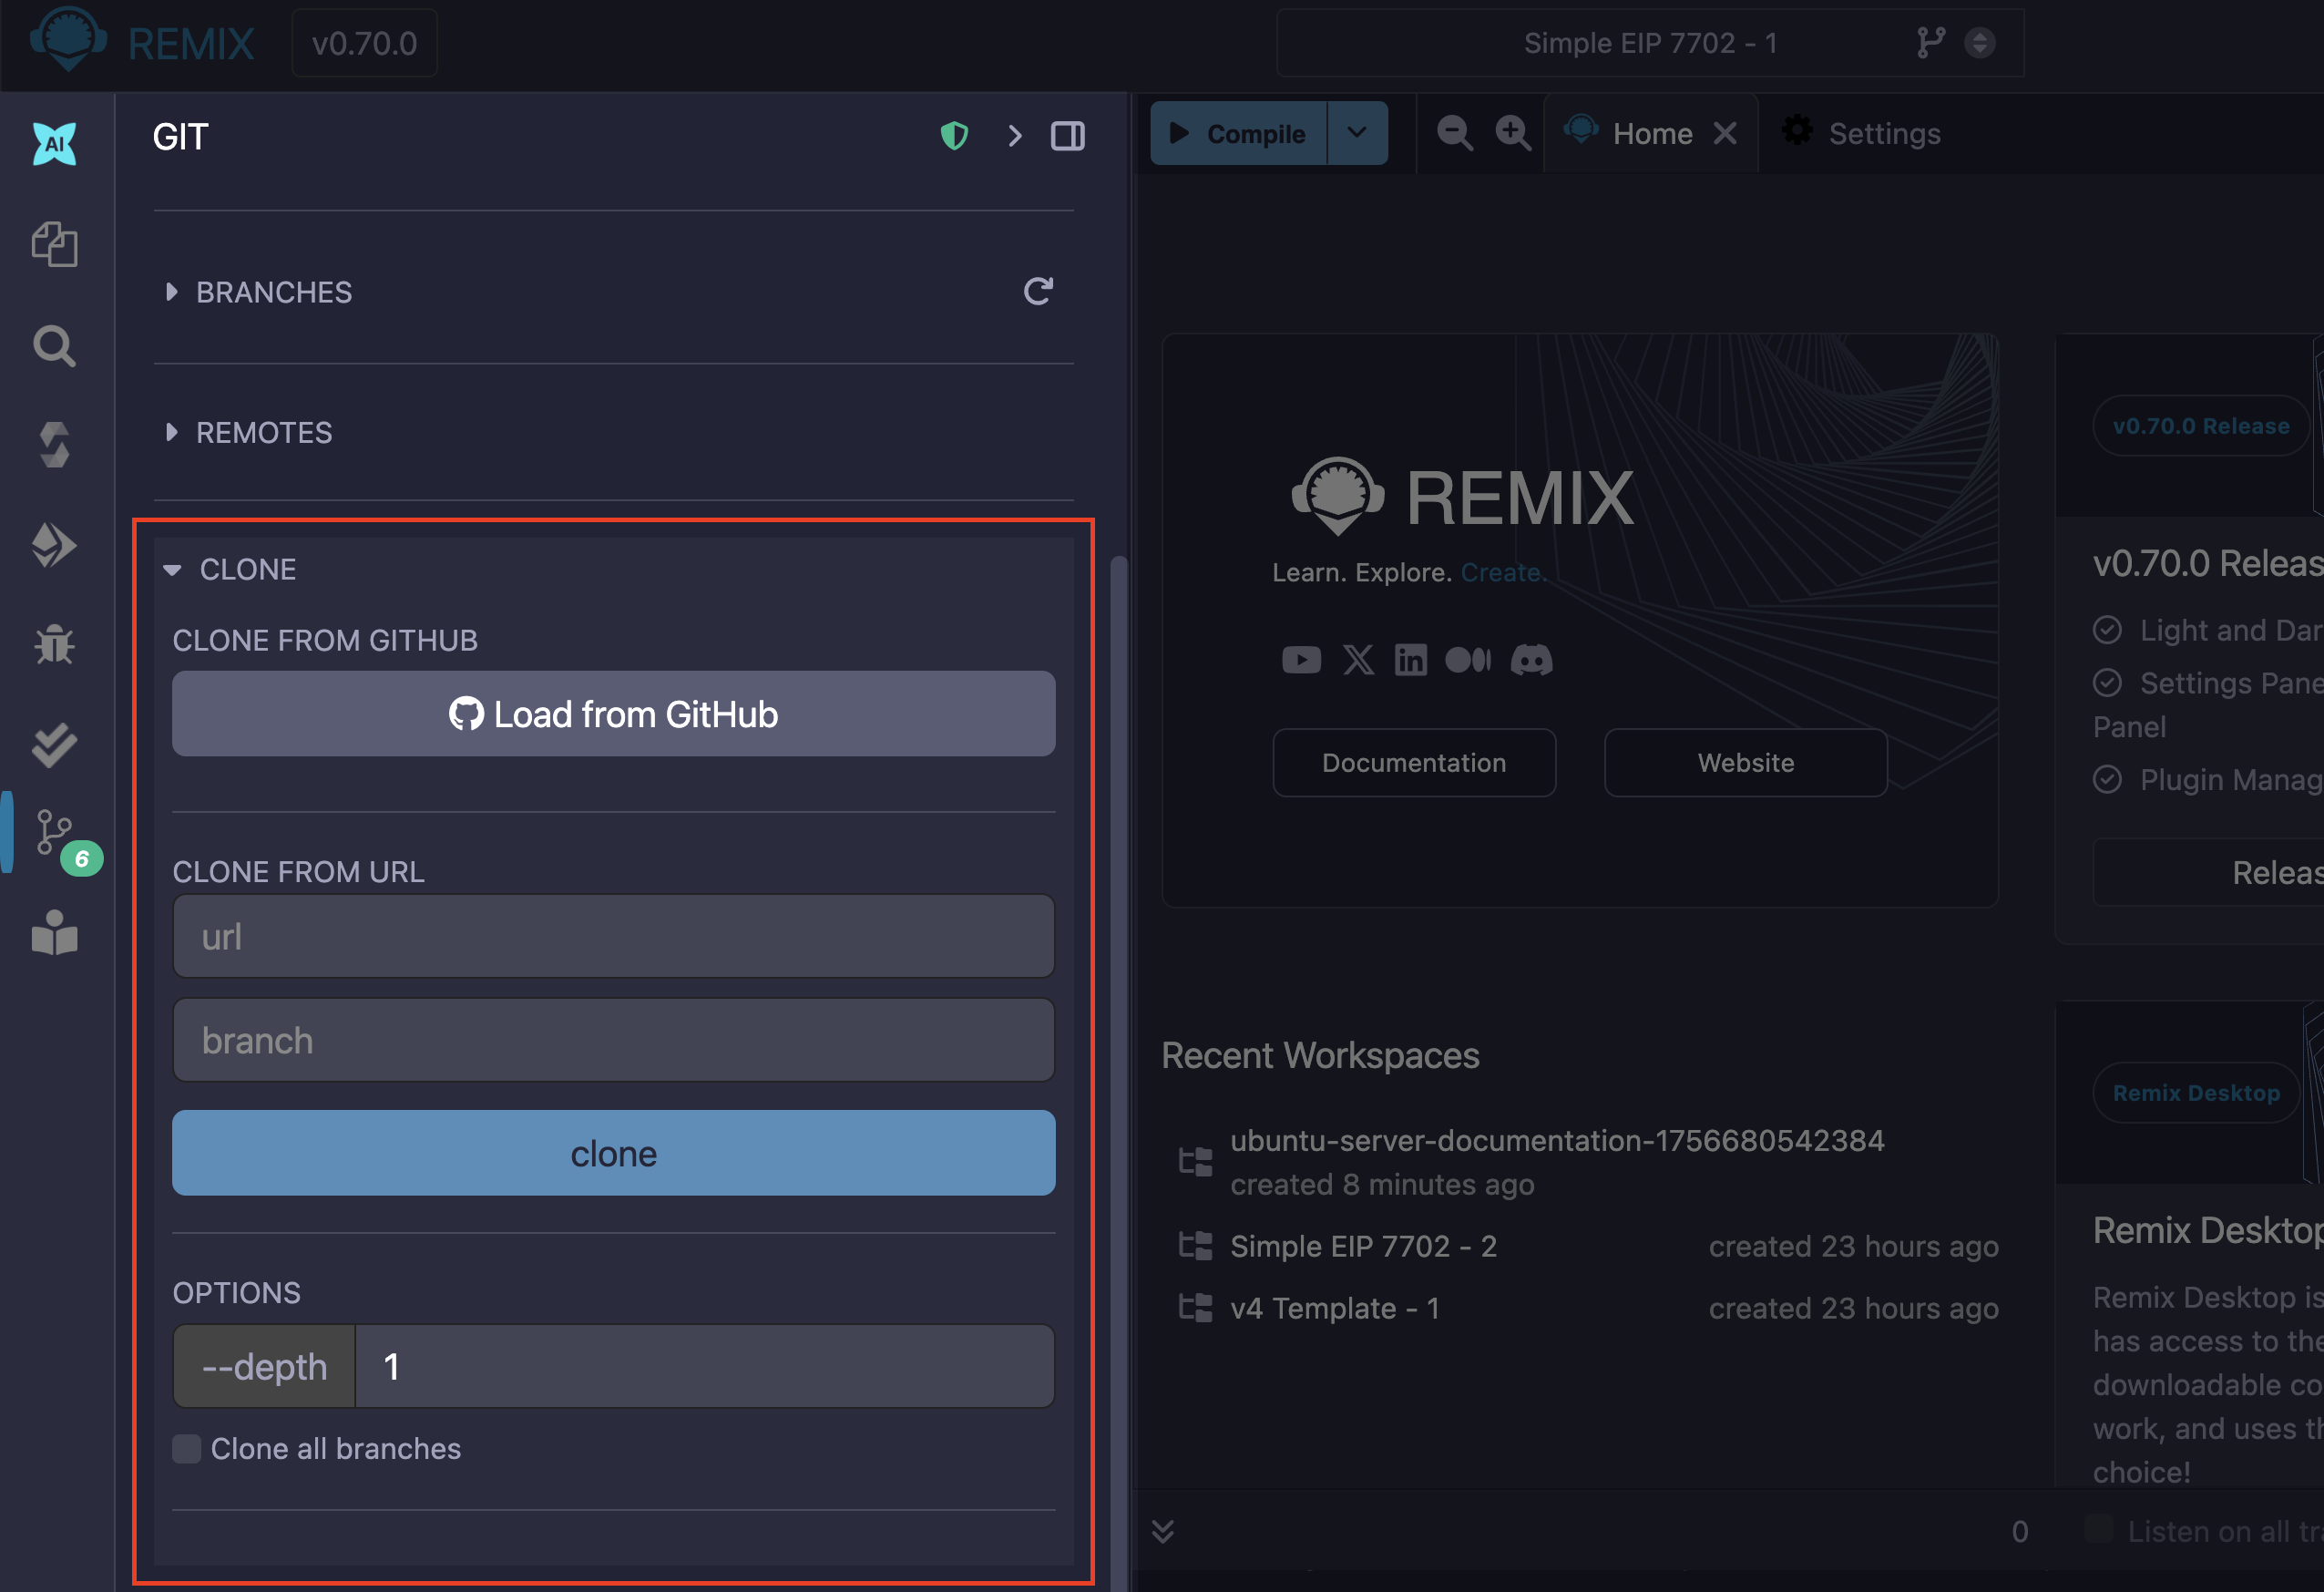Image resolution: width=2324 pixels, height=1592 pixels.
Task: Toggle Listen on all transactions checkbox
Action: coord(2098,1529)
